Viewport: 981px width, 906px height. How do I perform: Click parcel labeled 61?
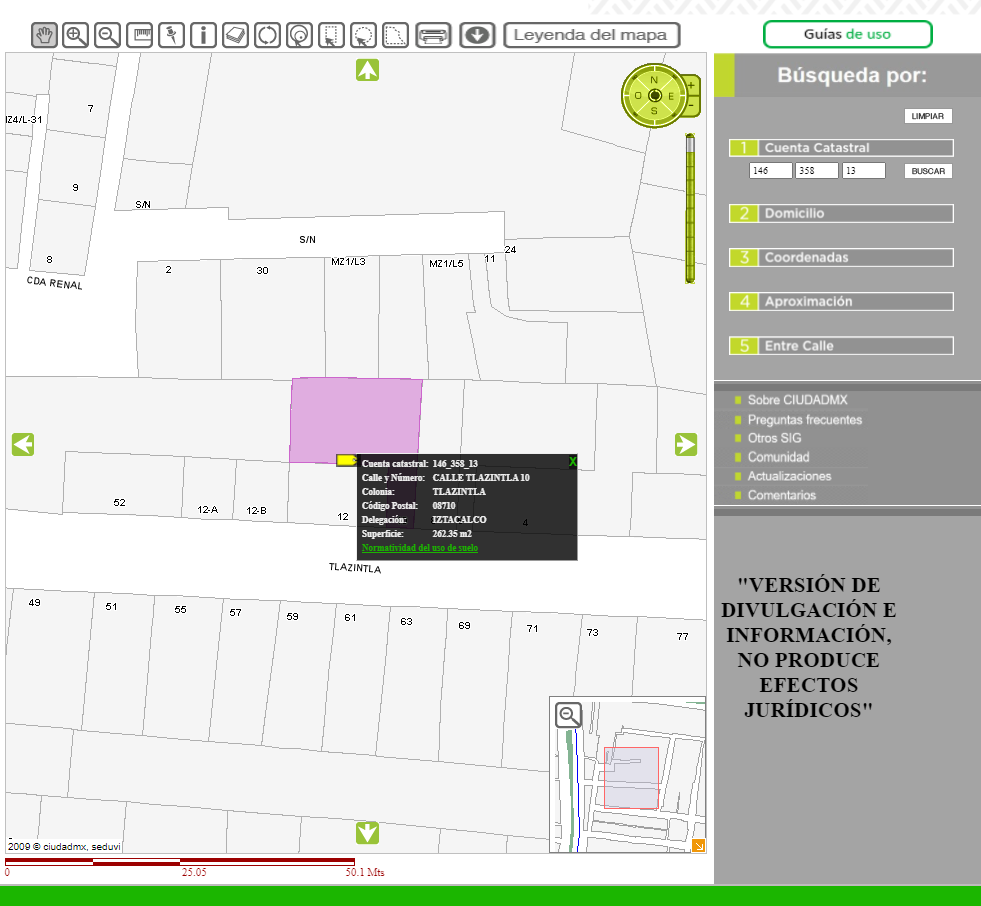[354, 677]
